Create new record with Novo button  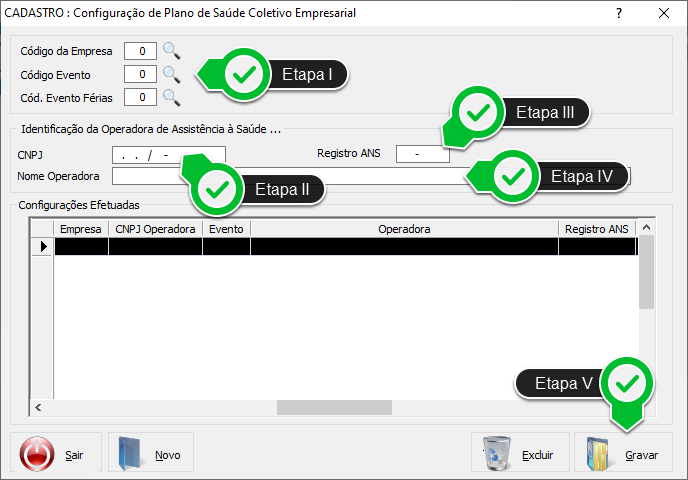tap(151, 453)
